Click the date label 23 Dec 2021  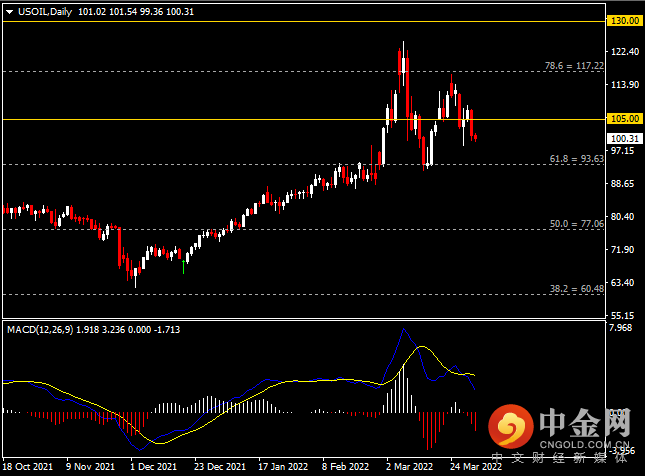(x=220, y=467)
